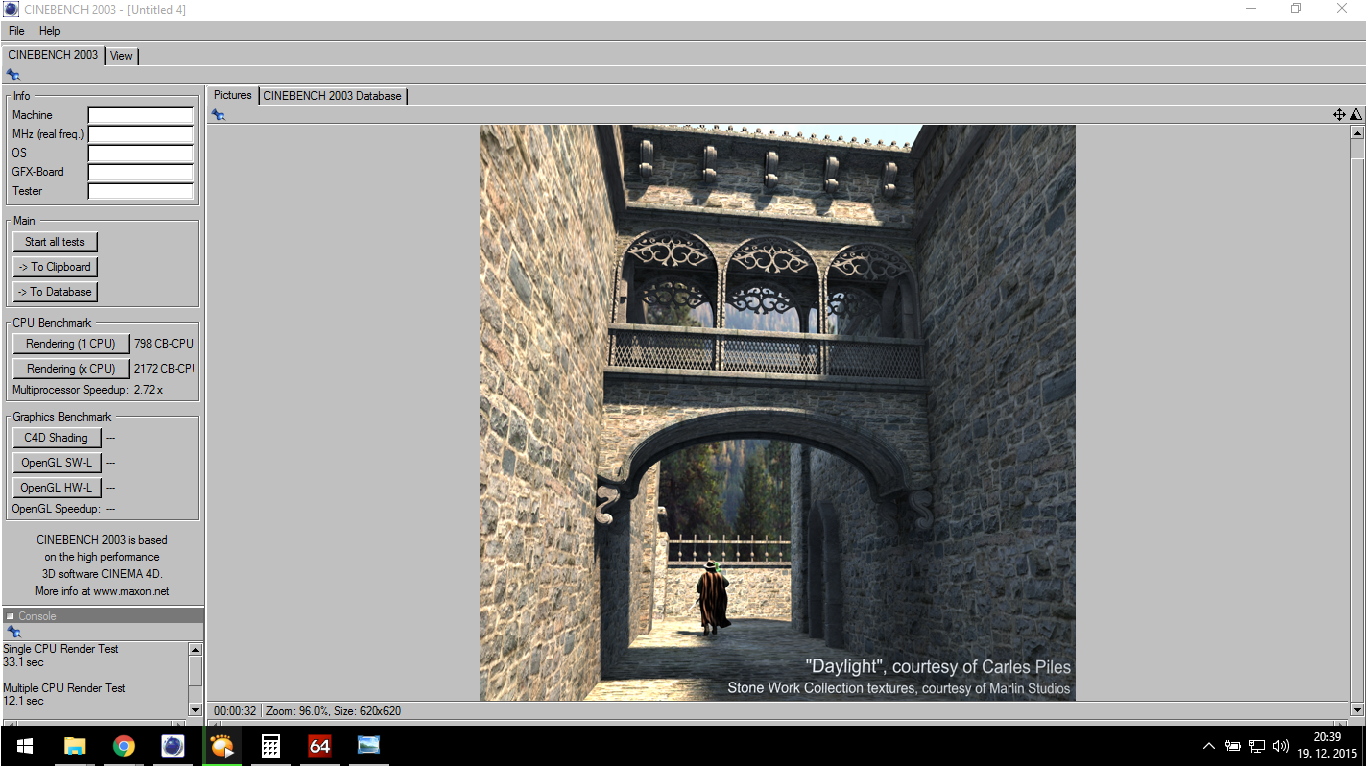1366x767 pixels.
Task: Click into the Tester input field
Action: (141, 191)
